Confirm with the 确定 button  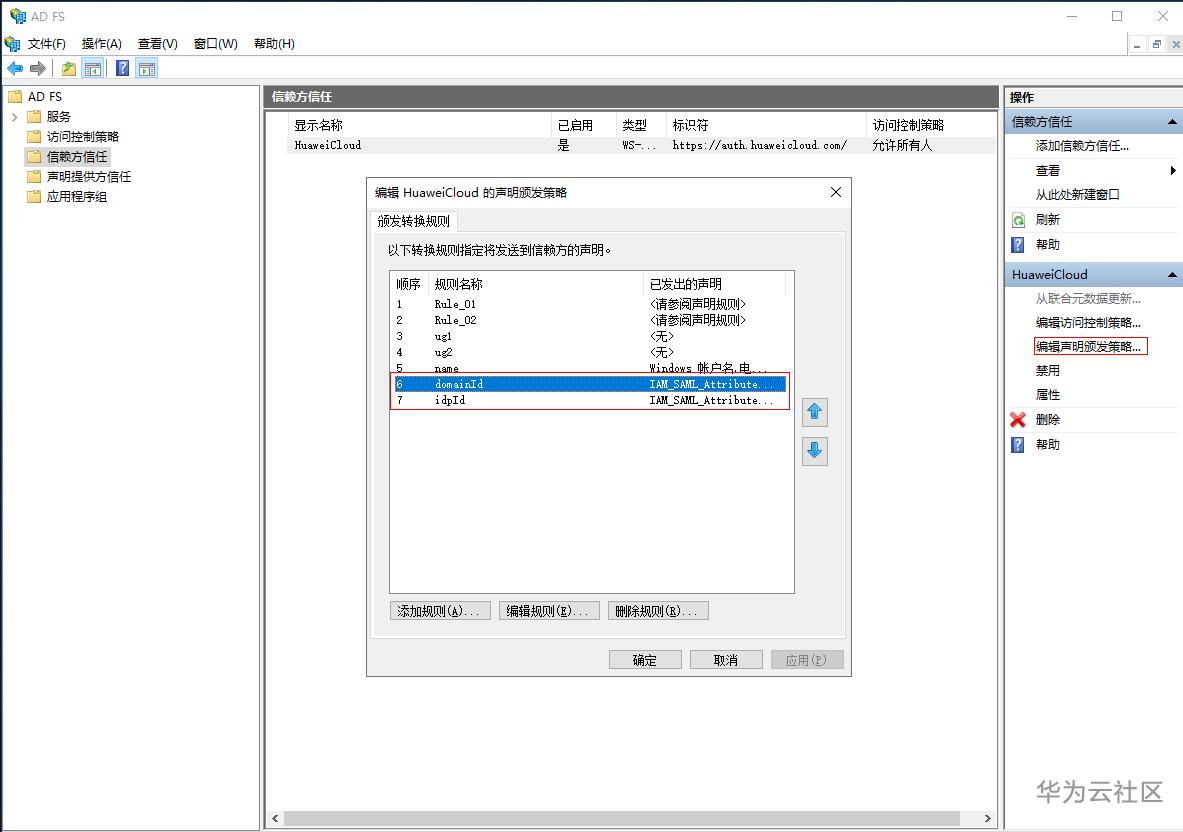645,660
